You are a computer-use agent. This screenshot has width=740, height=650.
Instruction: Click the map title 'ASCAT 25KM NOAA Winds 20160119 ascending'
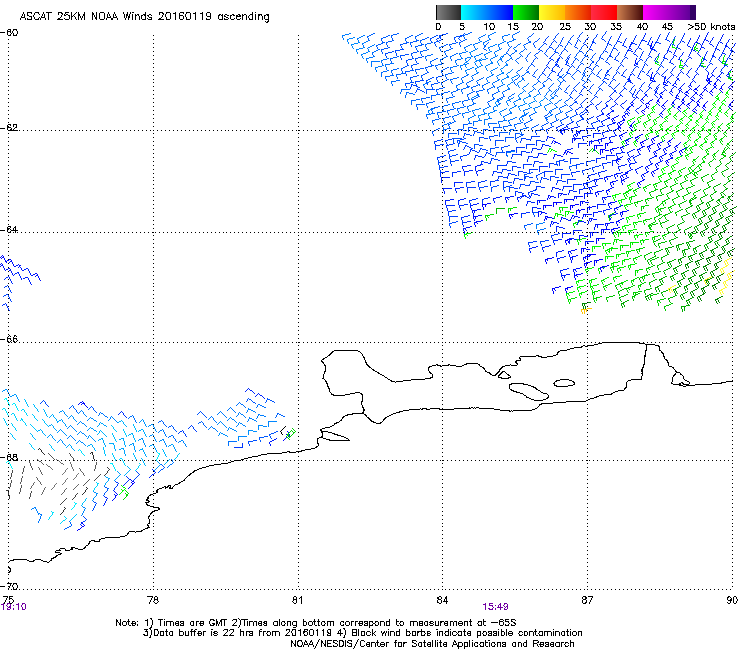coord(144,17)
